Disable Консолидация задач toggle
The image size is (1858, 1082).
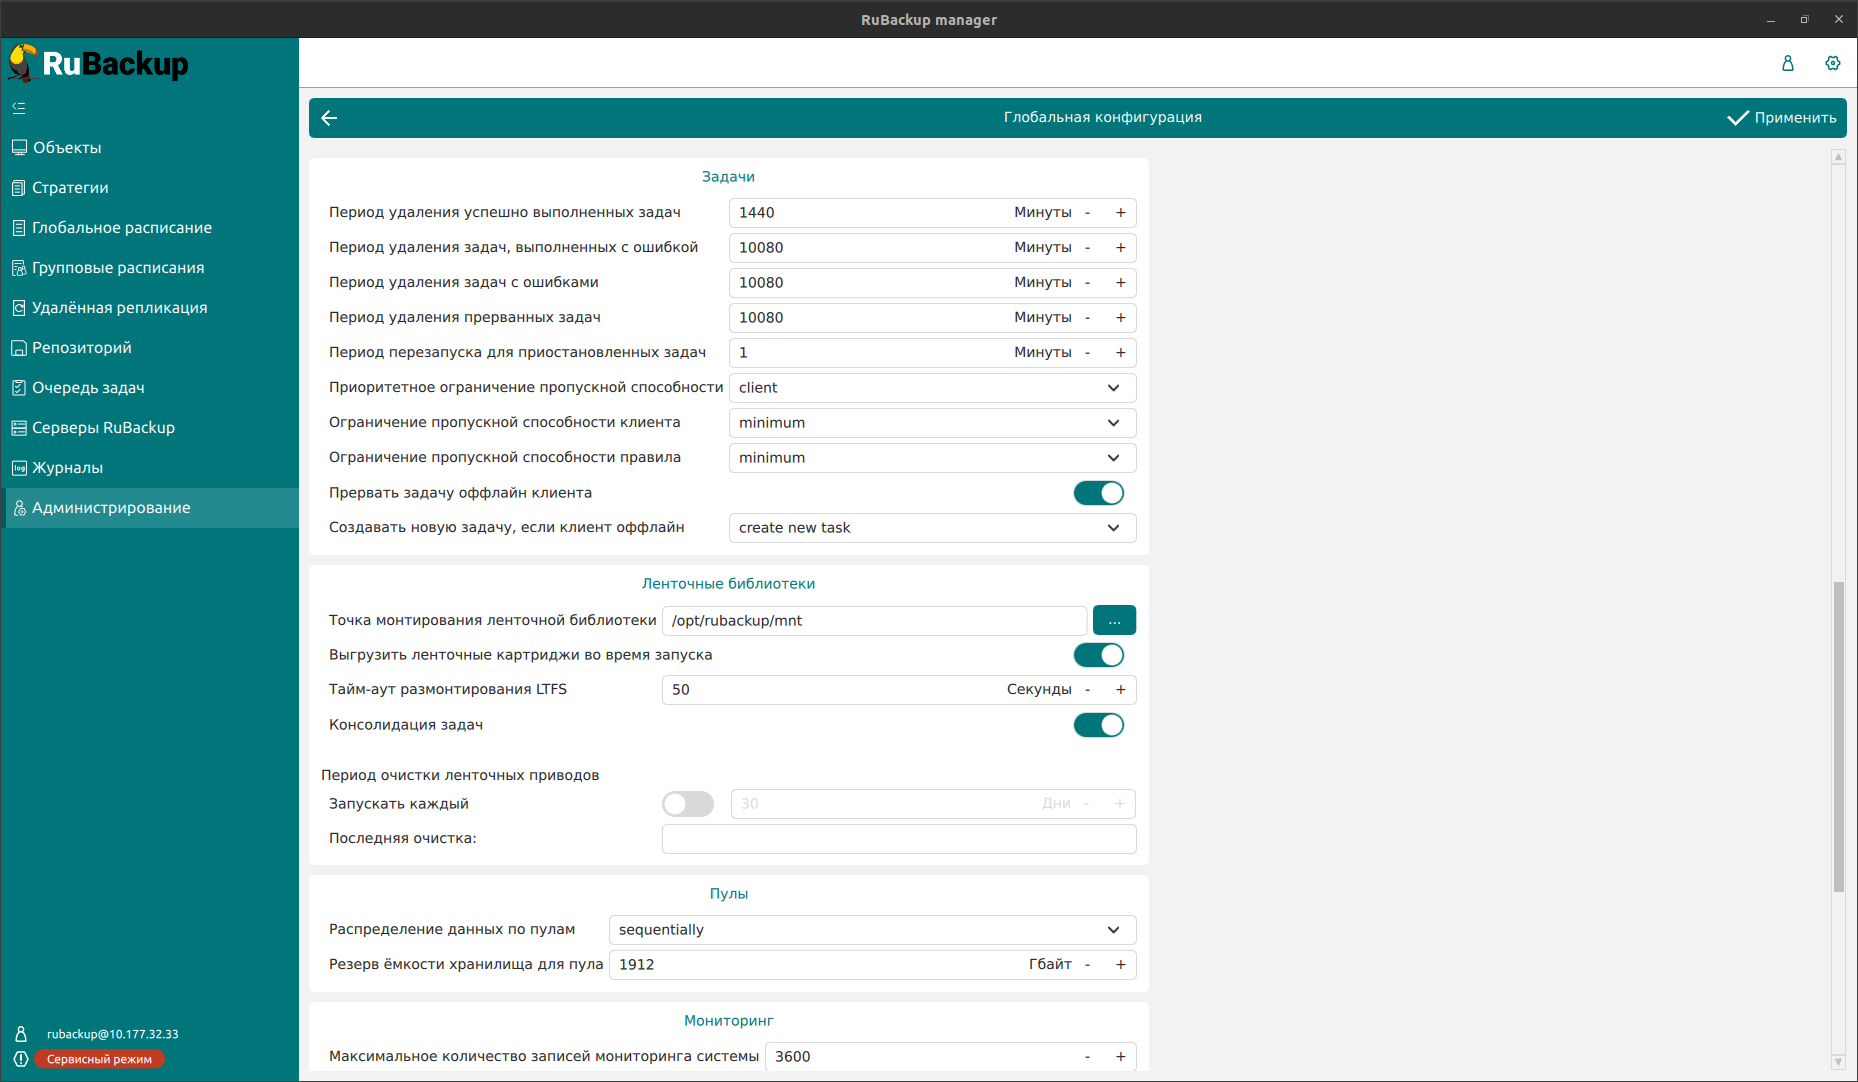point(1098,725)
